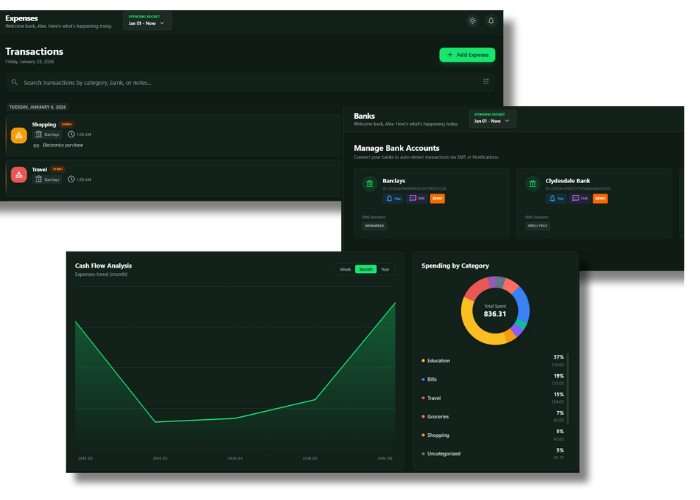Select the Bills legend row
This screenshot has height=500, width=700.
pos(493,379)
